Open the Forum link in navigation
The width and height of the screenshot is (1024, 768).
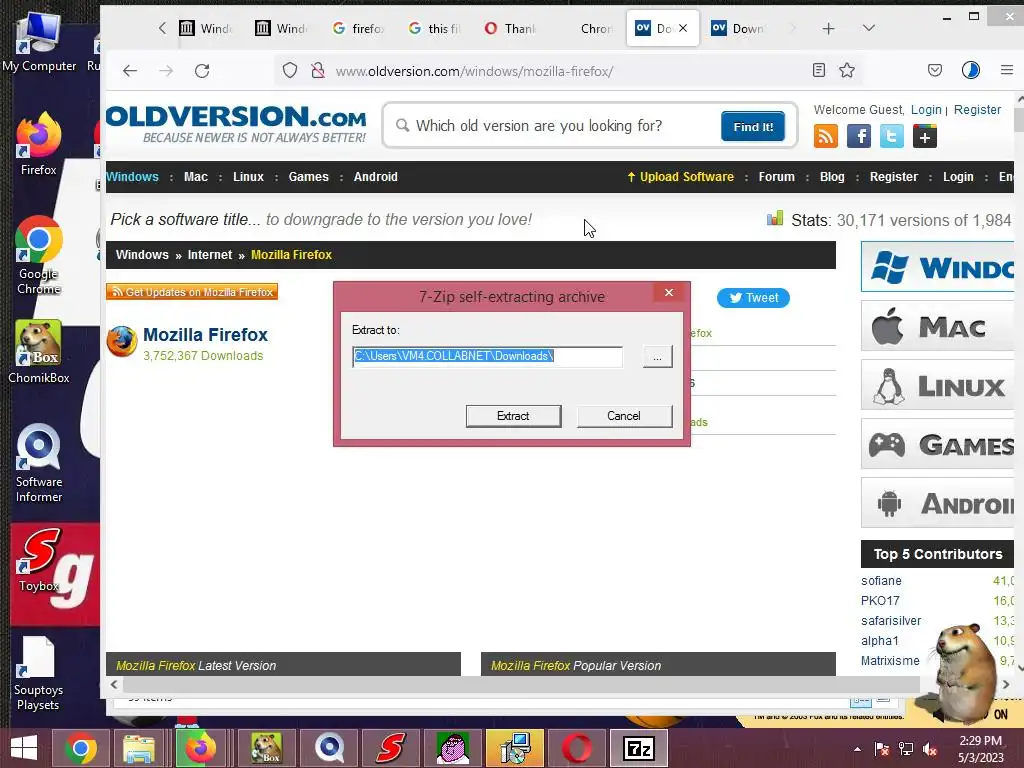(776, 177)
